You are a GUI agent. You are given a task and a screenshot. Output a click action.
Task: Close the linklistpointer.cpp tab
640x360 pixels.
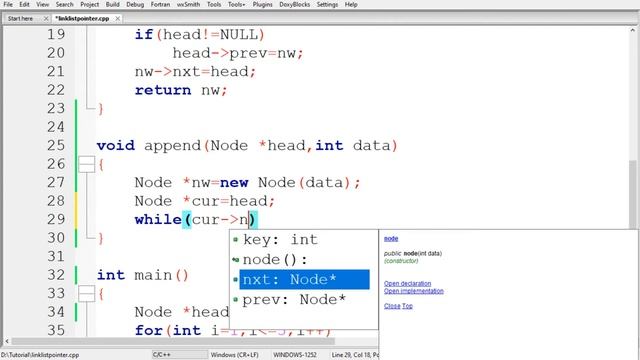[118, 19]
